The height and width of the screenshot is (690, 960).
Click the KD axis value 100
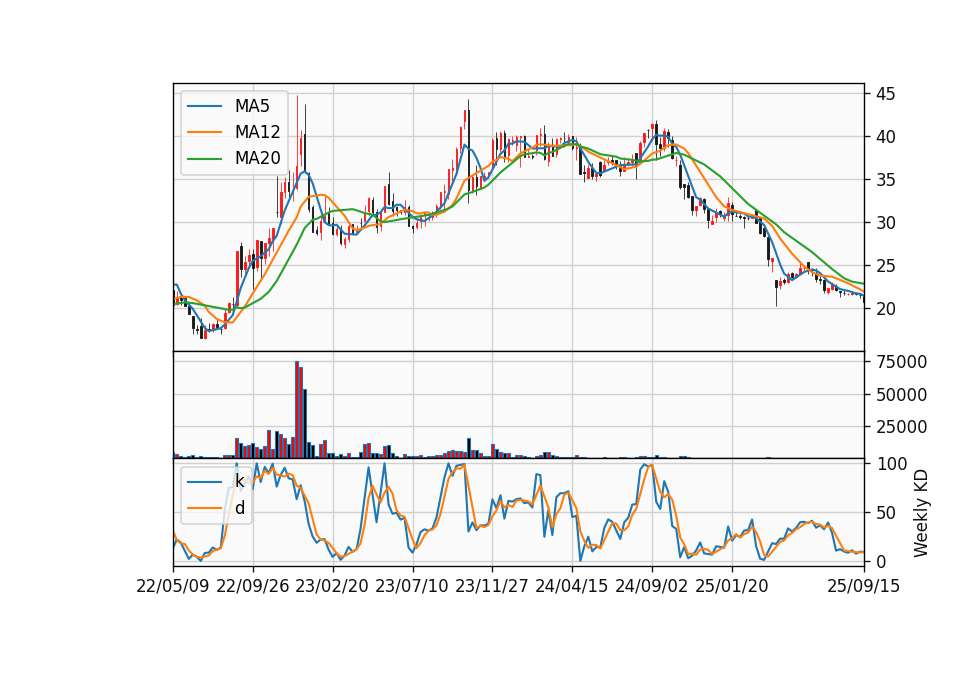pos(891,464)
